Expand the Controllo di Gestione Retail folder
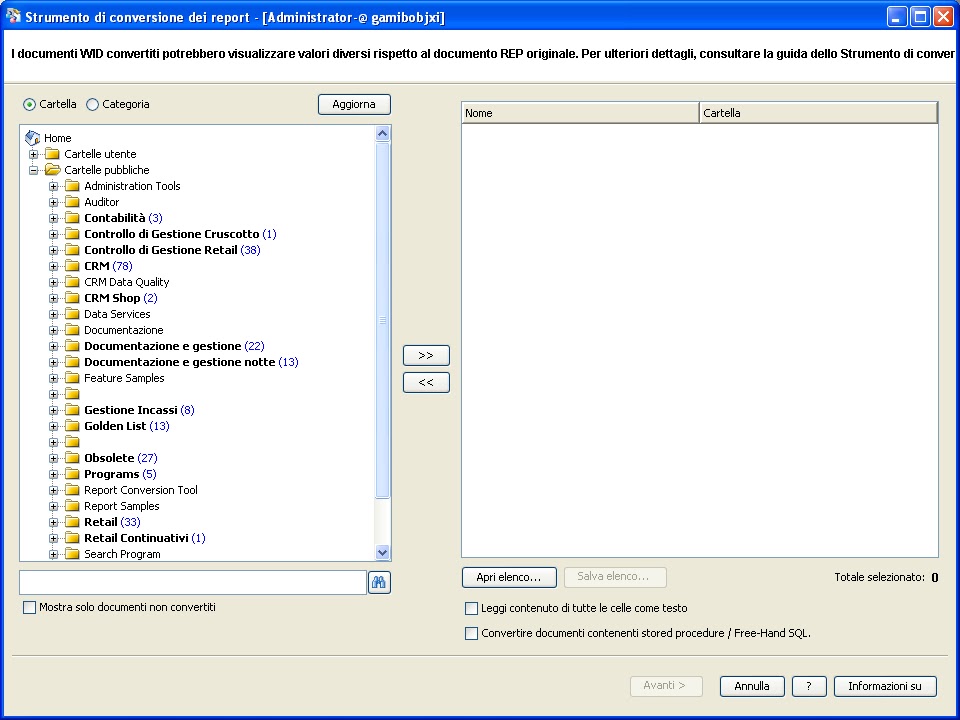The width and height of the screenshot is (960, 720). click(53, 249)
